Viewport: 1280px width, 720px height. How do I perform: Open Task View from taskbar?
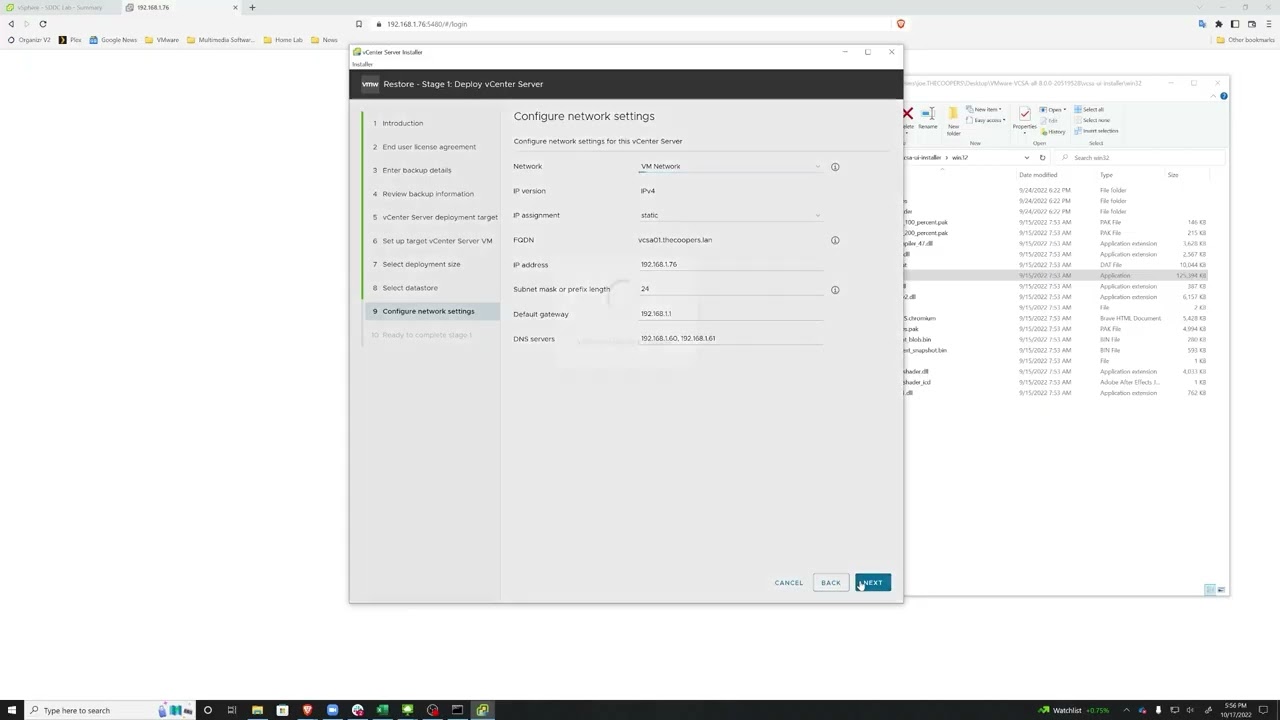click(x=232, y=710)
